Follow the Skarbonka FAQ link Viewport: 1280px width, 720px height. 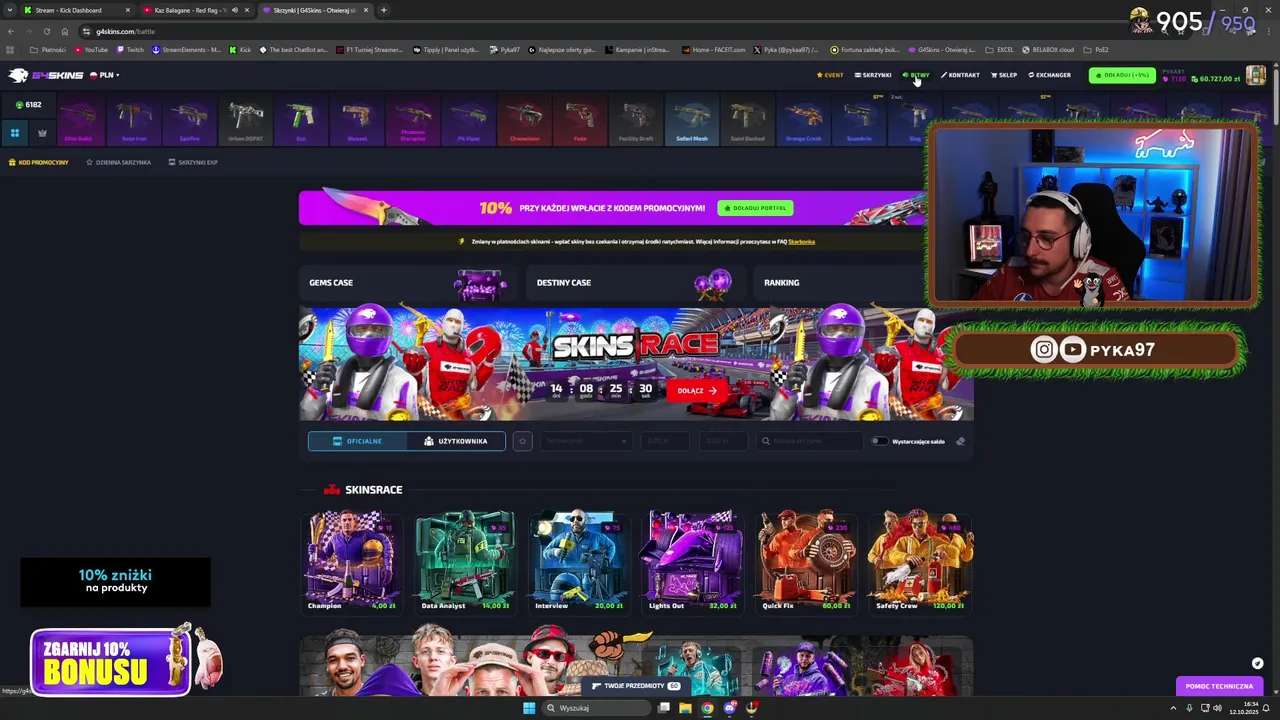tap(801, 241)
